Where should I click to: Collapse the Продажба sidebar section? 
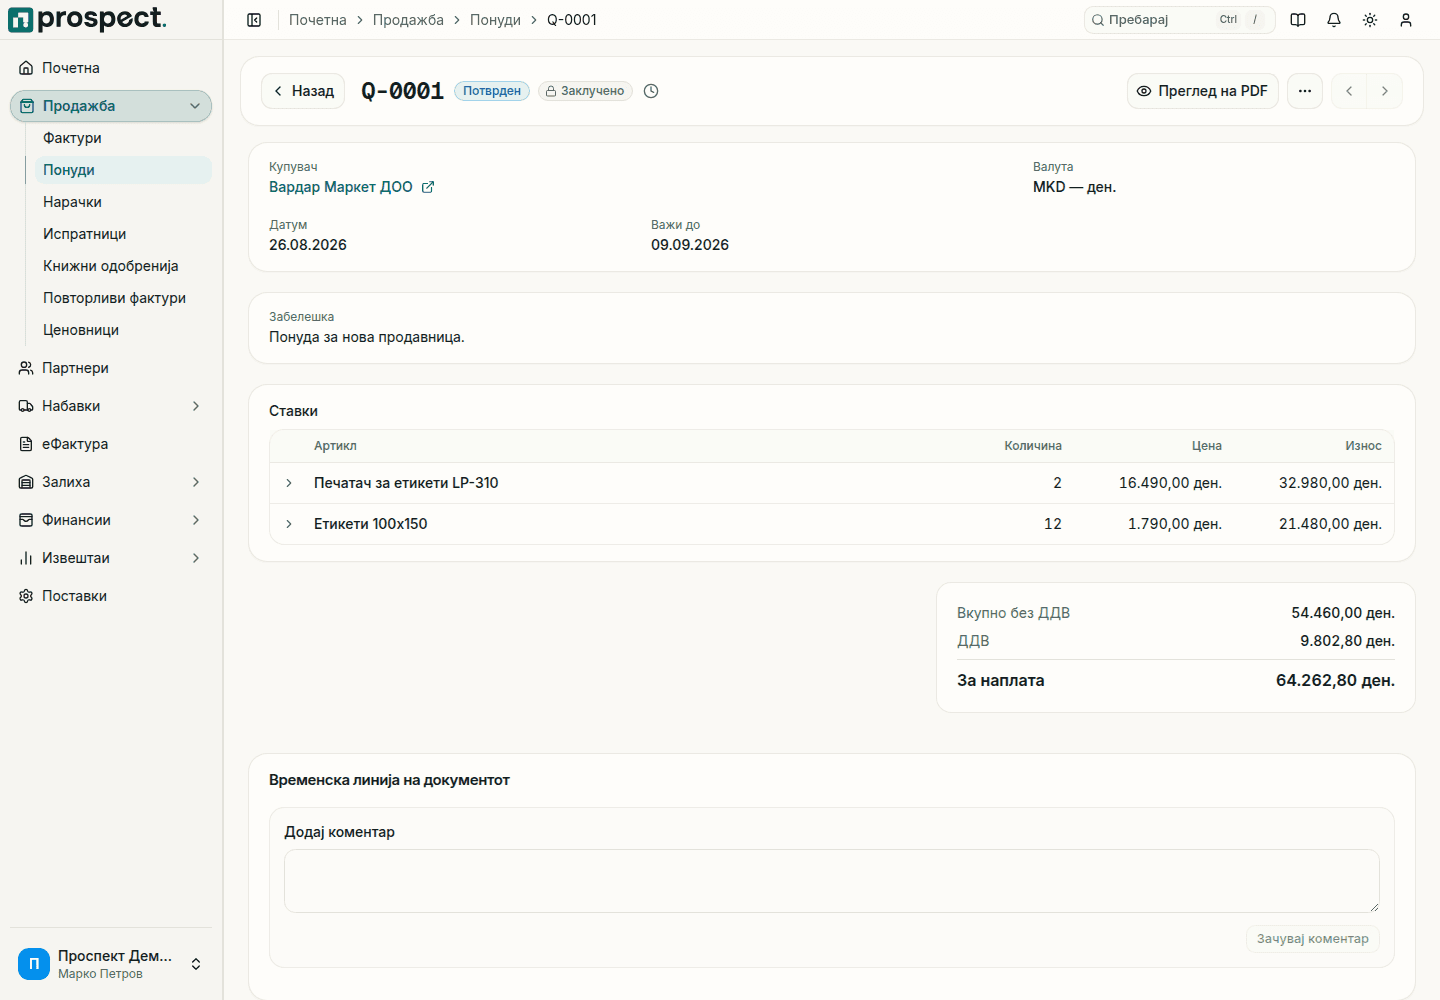tap(111, 106)
